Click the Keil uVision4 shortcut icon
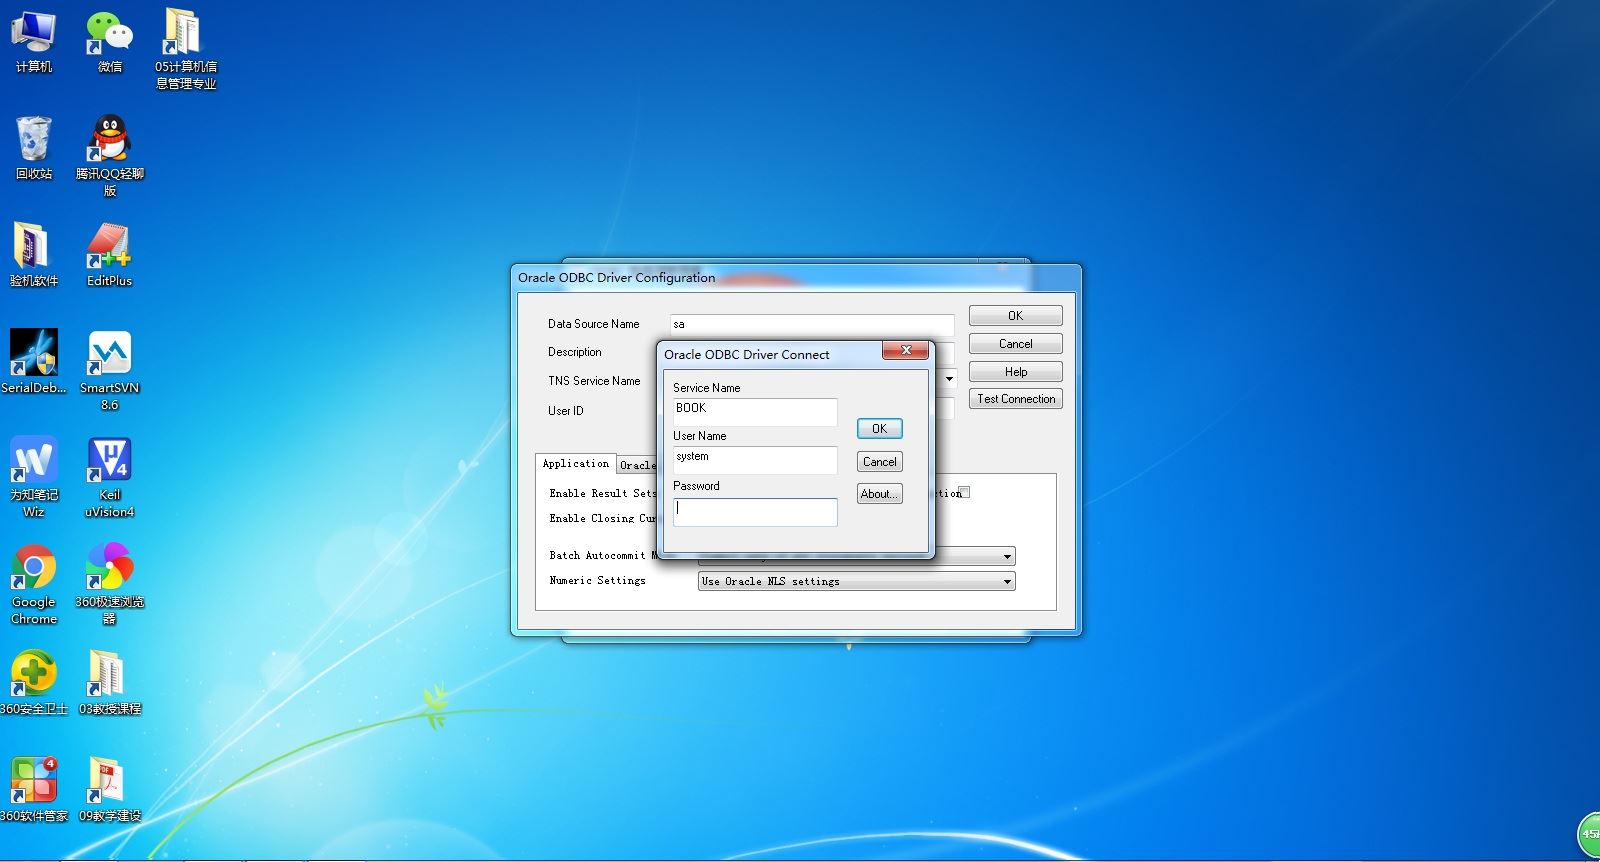 tap(110, 477)
